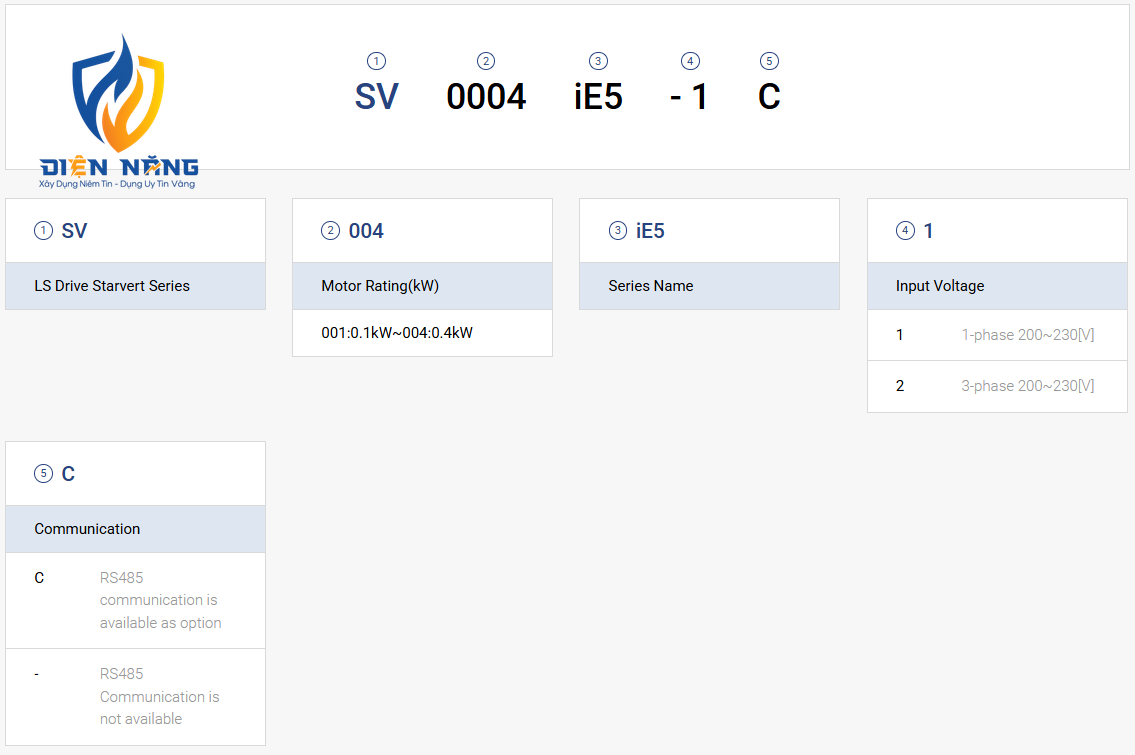Click the 'Input Voltage' heading
Screen dimensions: 1135x755
click(x=940, y=286)
